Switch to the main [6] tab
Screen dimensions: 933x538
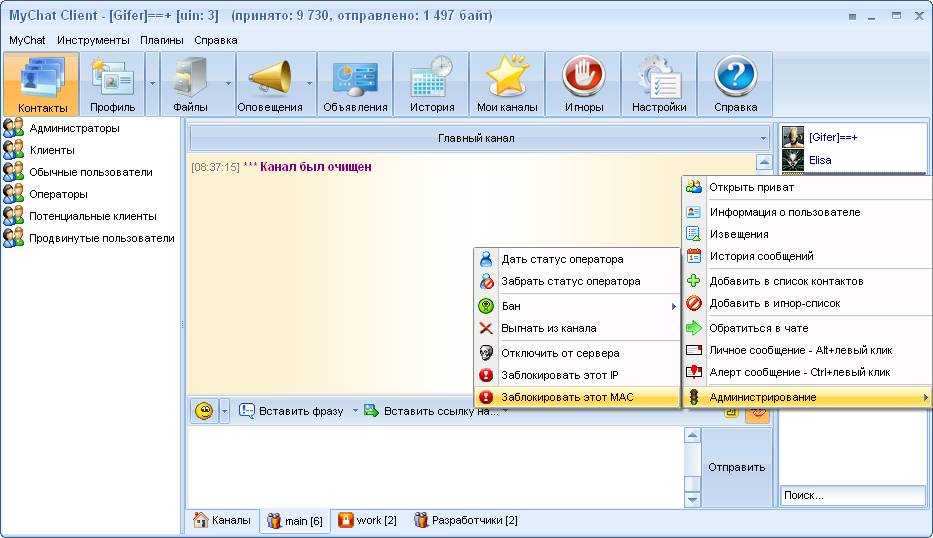(295, 521)
